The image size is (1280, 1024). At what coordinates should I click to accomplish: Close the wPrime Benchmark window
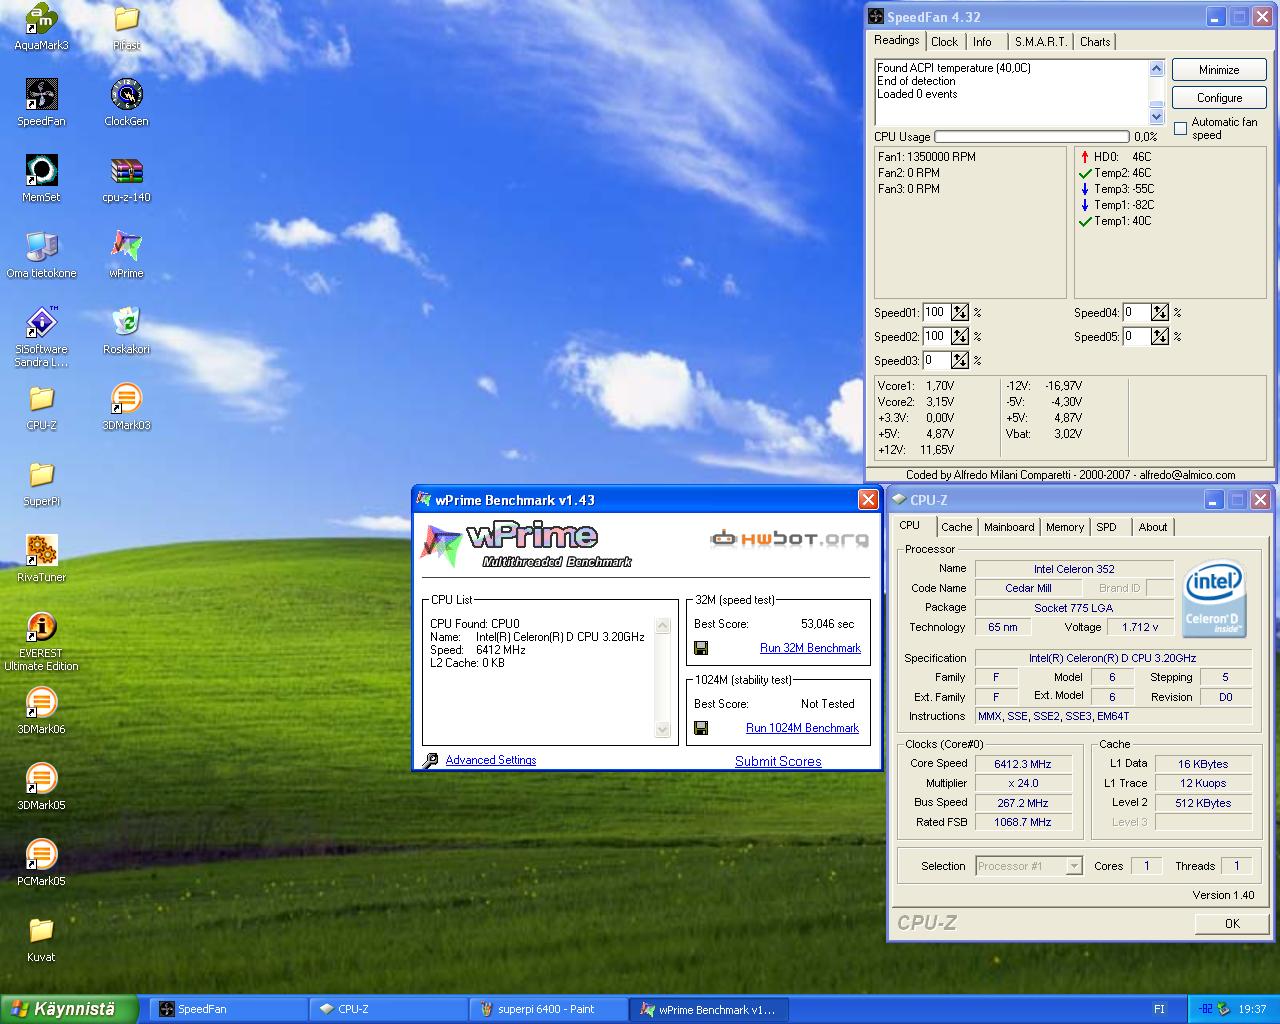[x=868, y=499]
